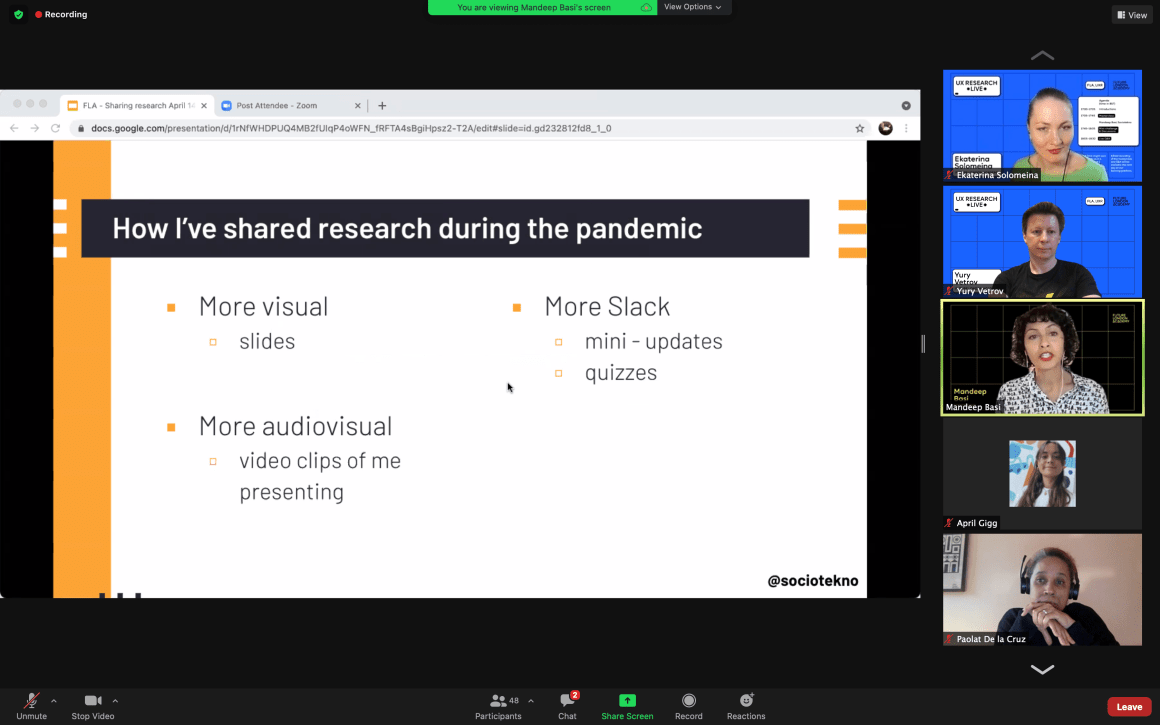Click the 'quizzes' sub-bullet

tap(621, 373)
